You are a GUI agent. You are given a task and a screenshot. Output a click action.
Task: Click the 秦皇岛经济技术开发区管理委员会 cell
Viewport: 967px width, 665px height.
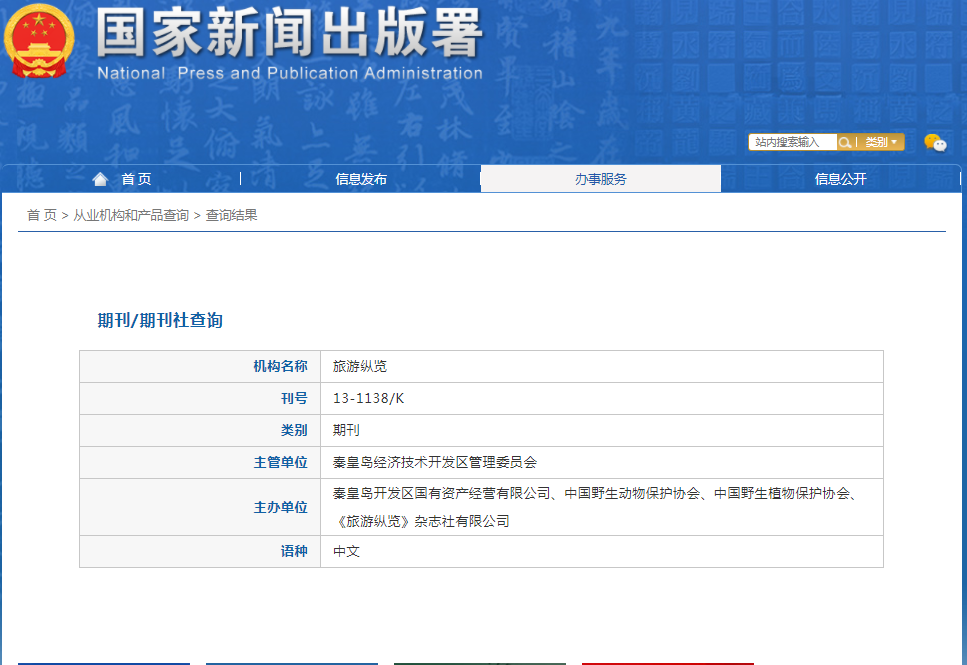435,462
